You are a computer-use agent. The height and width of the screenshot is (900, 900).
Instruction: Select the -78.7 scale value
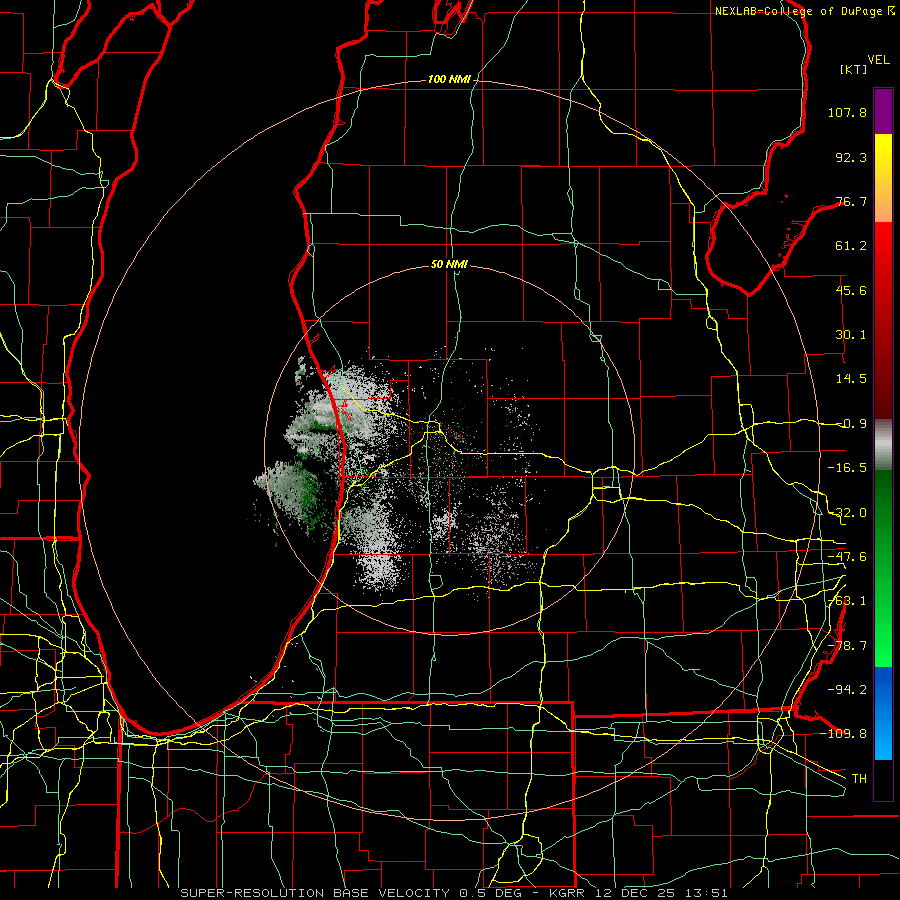847,646
